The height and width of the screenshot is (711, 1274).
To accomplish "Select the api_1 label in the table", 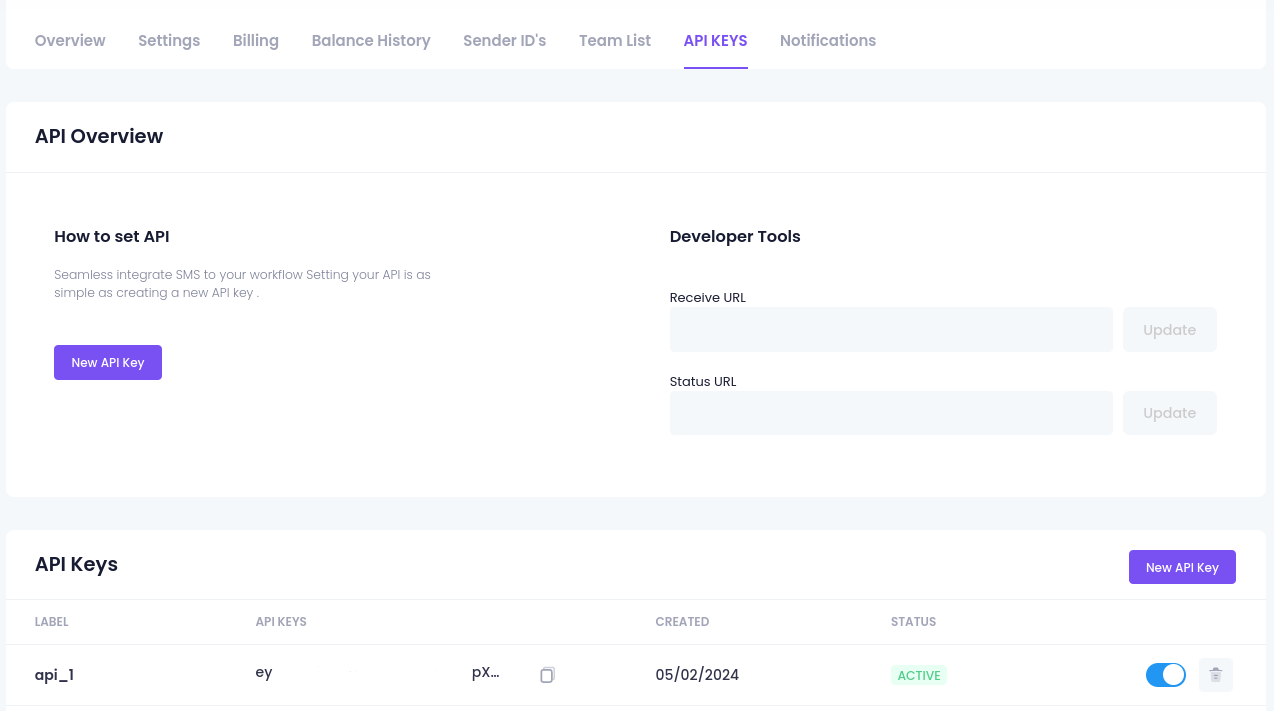I will (55, 675).
